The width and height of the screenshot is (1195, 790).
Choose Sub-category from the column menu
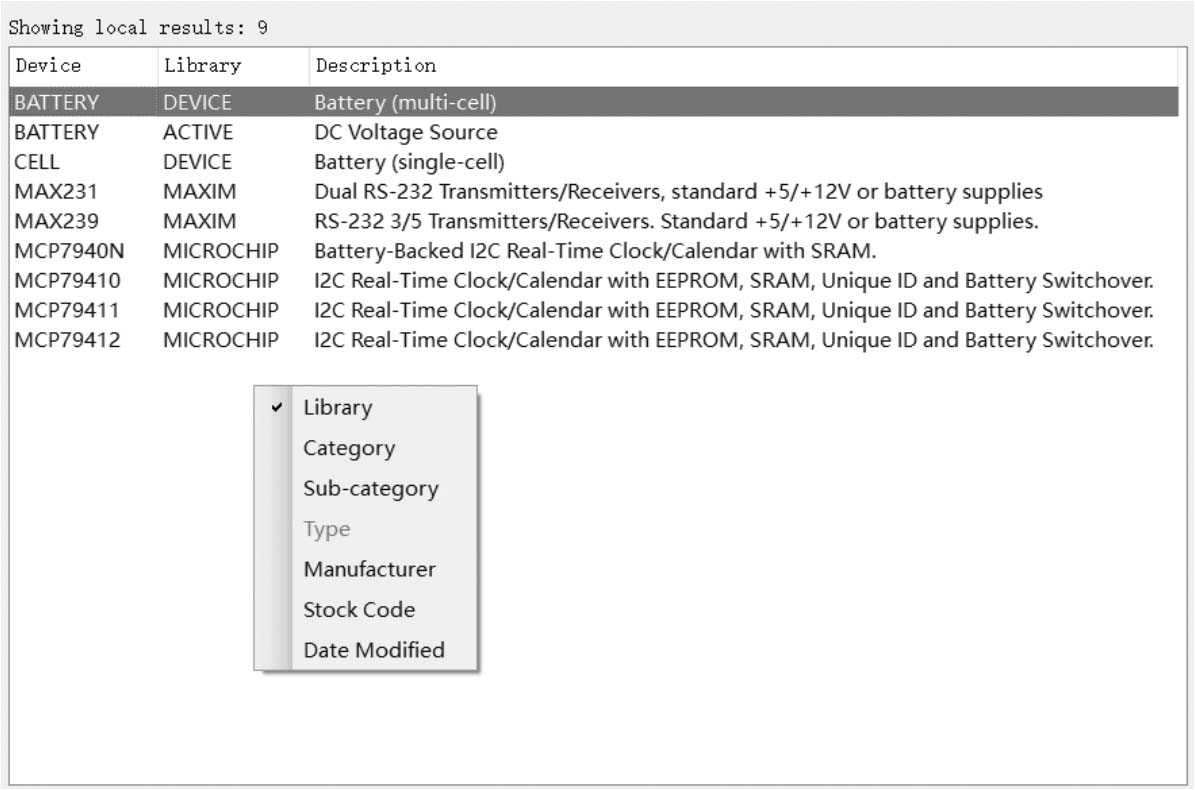click(370, 489)
